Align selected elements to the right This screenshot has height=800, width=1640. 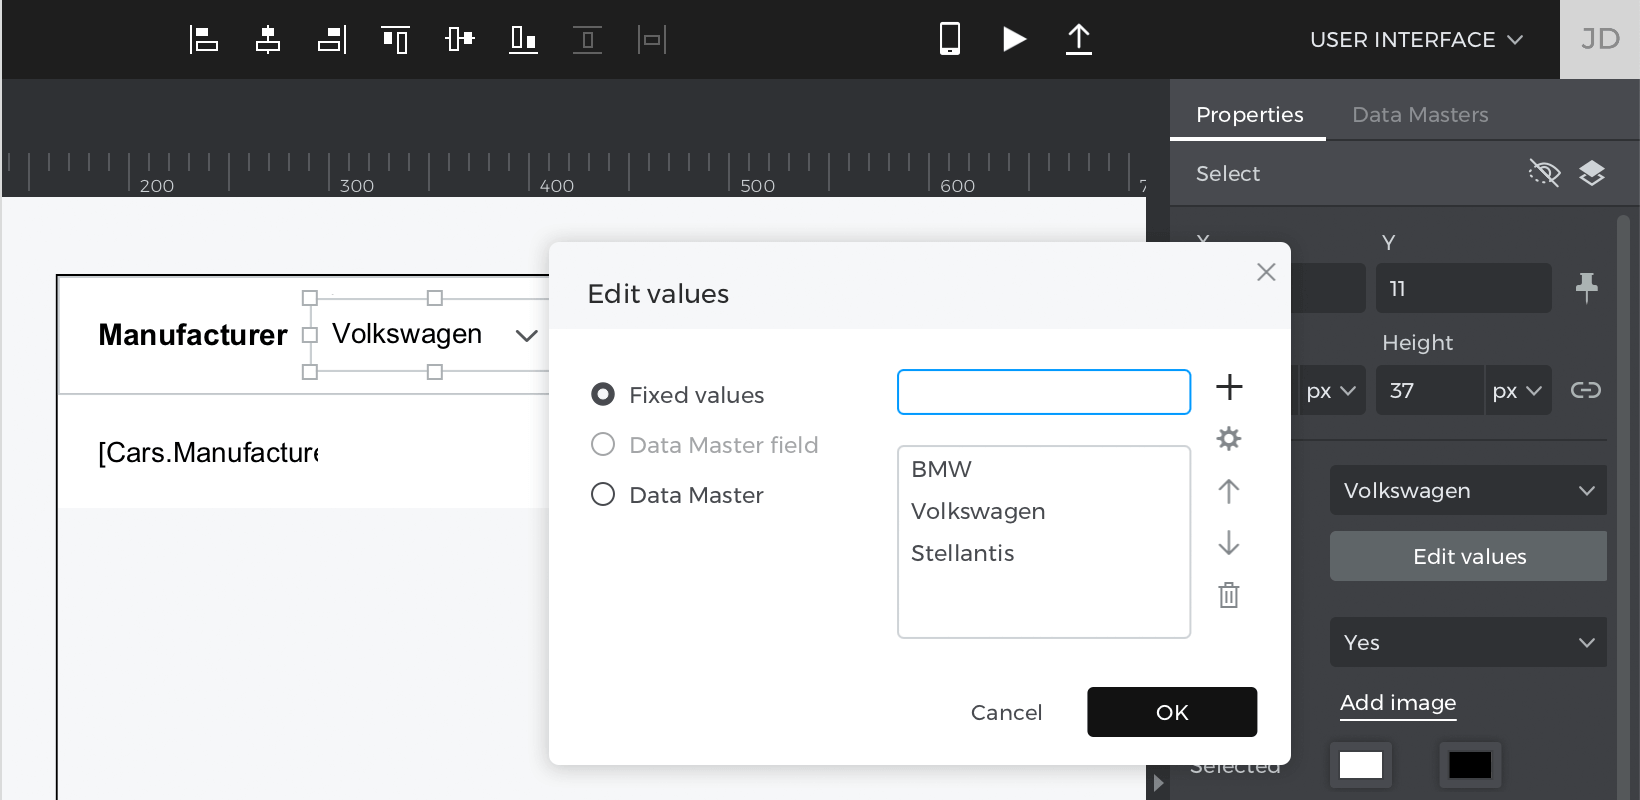(332, 40)
